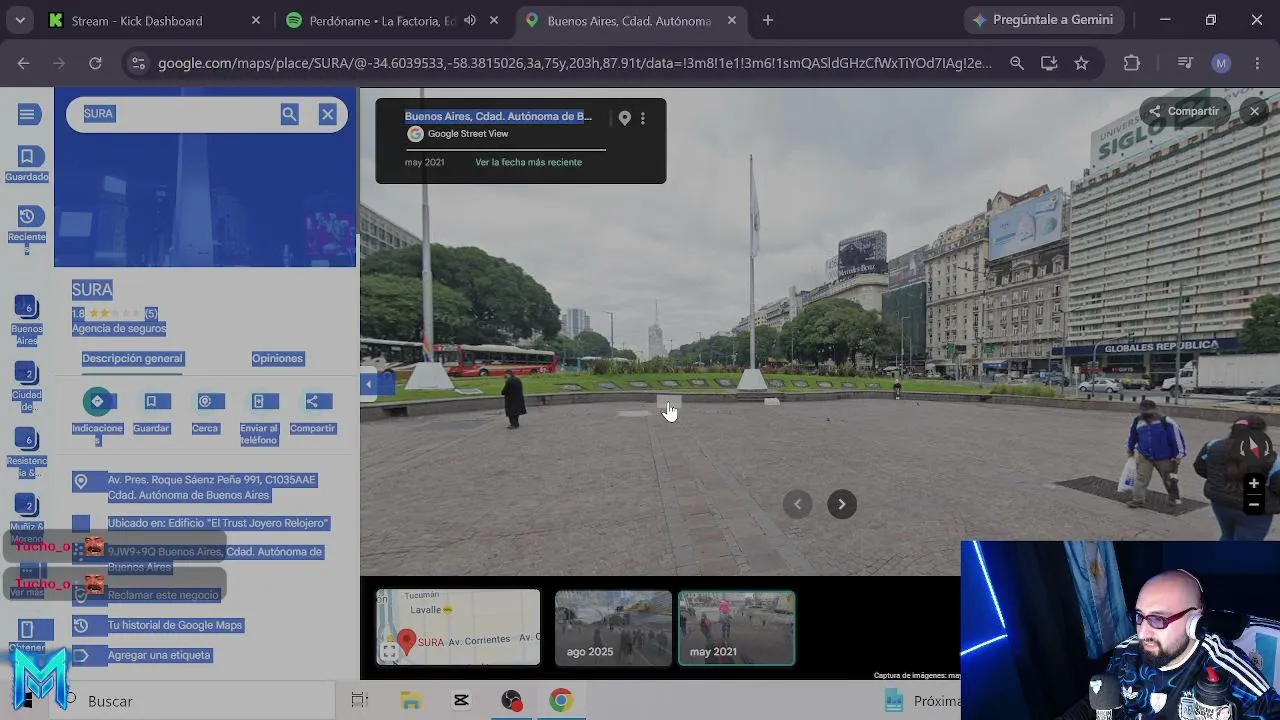Go to the next Street View image
Viewport: 1280px width, 720px height.
coord(842,504)
